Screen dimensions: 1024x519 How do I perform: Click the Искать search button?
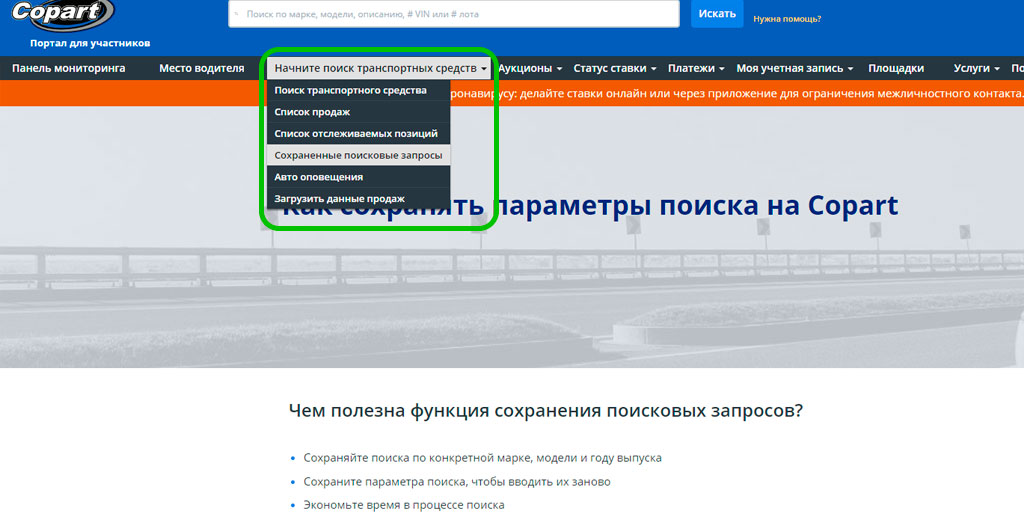pos(717,14)
